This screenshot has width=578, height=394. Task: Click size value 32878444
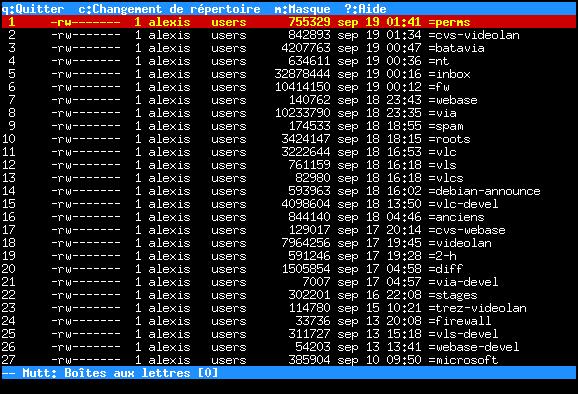coord(302,74)
